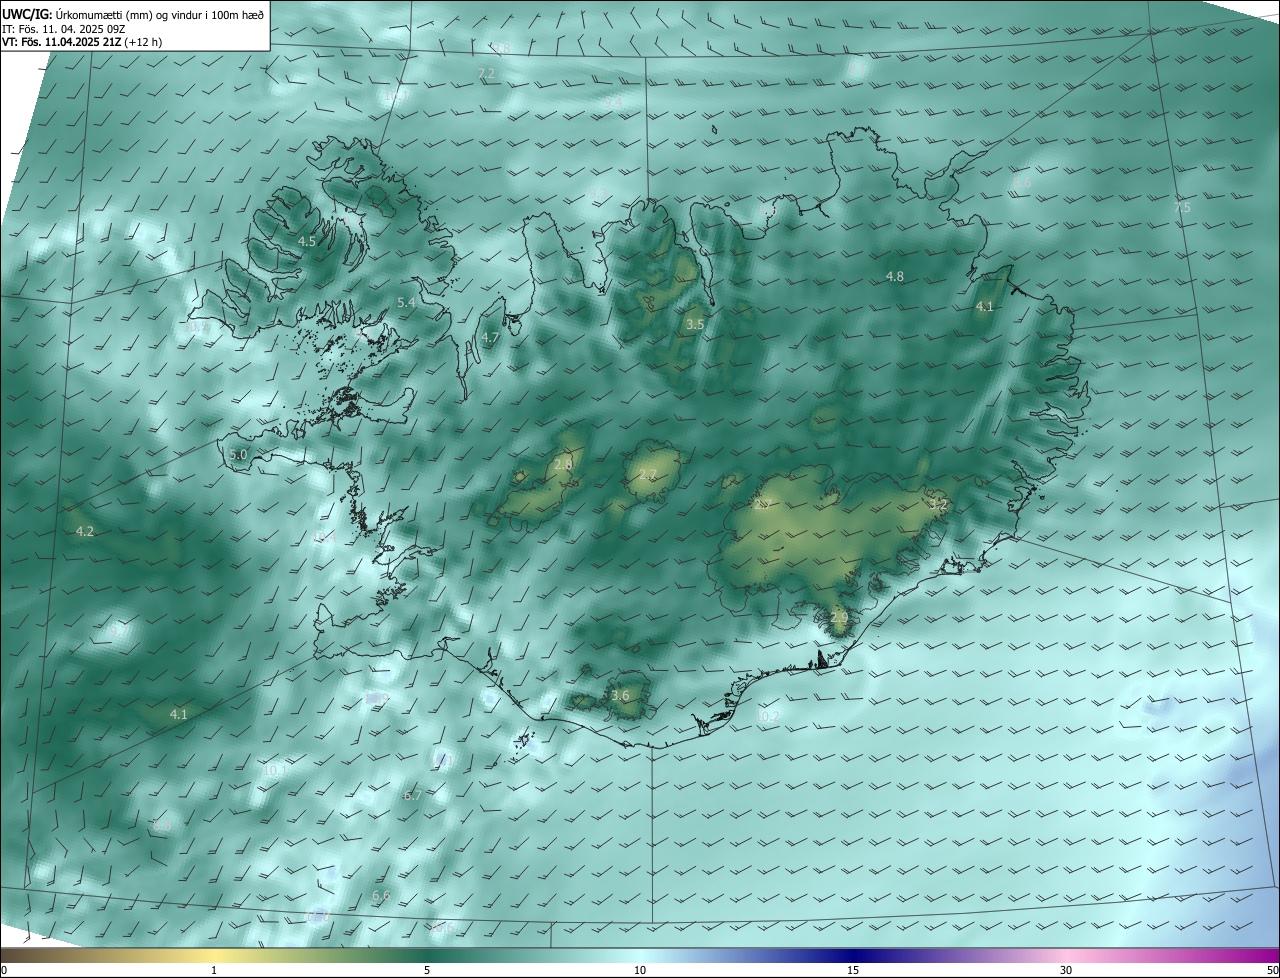Click the 4.2 value label on the map
This screenshot has width=1280, height=978.
tap(85, 532)
